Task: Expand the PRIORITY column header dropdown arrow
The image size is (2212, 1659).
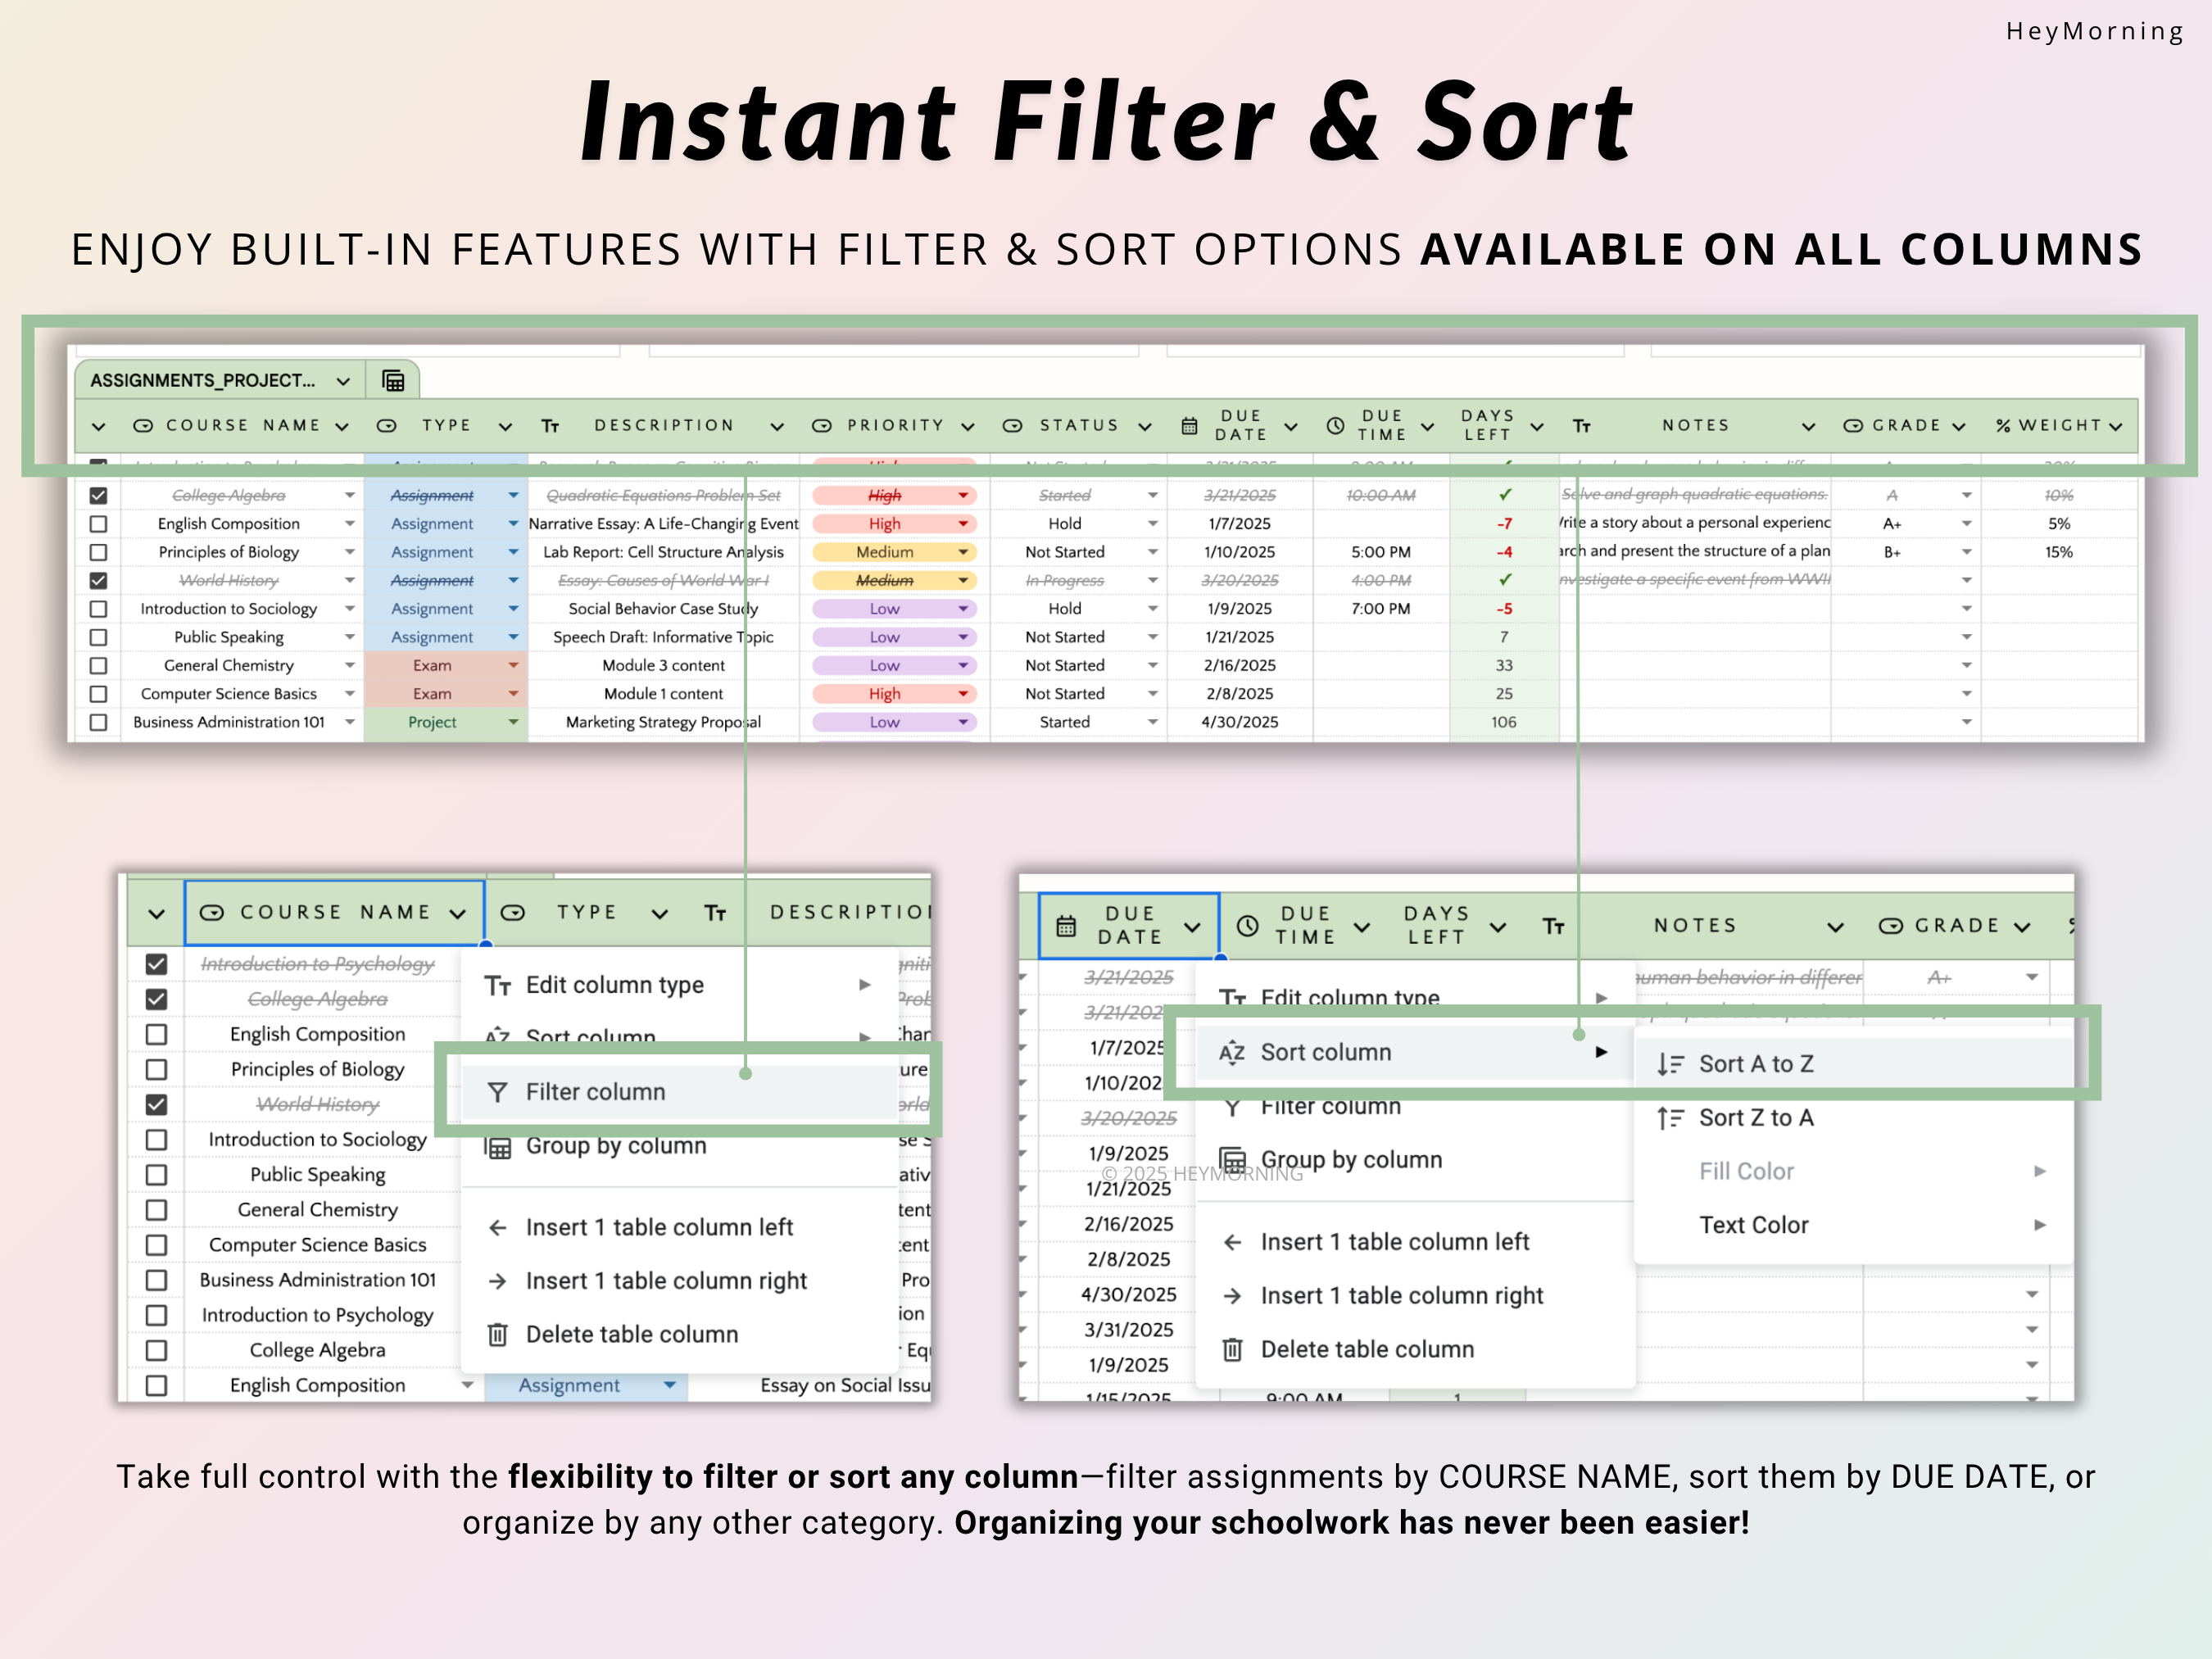Action: [x=968, y=427]
